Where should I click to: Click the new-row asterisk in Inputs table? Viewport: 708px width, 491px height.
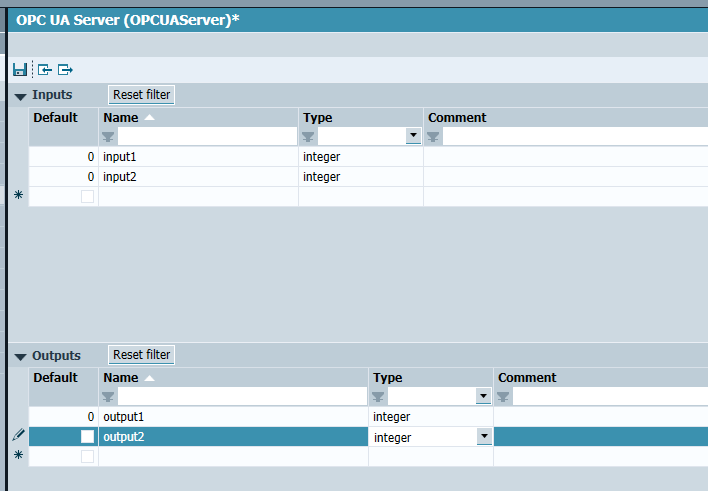19,195
